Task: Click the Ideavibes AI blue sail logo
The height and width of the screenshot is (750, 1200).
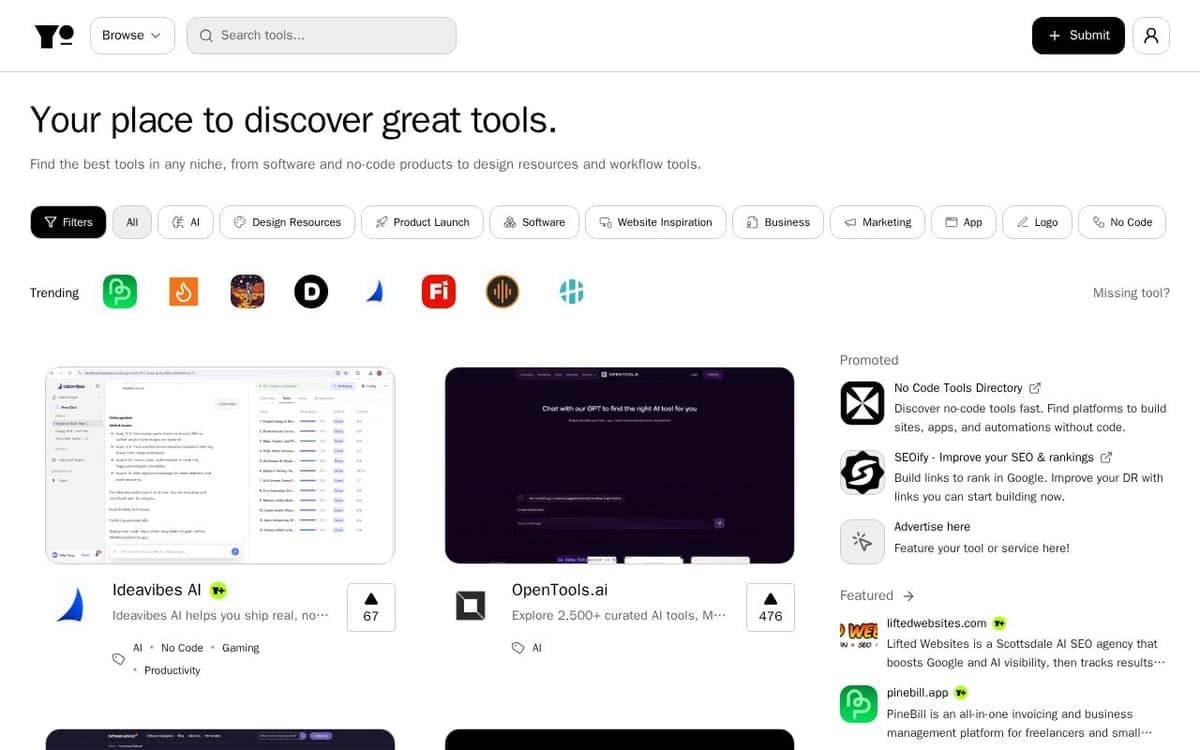Action: point(70,605)
